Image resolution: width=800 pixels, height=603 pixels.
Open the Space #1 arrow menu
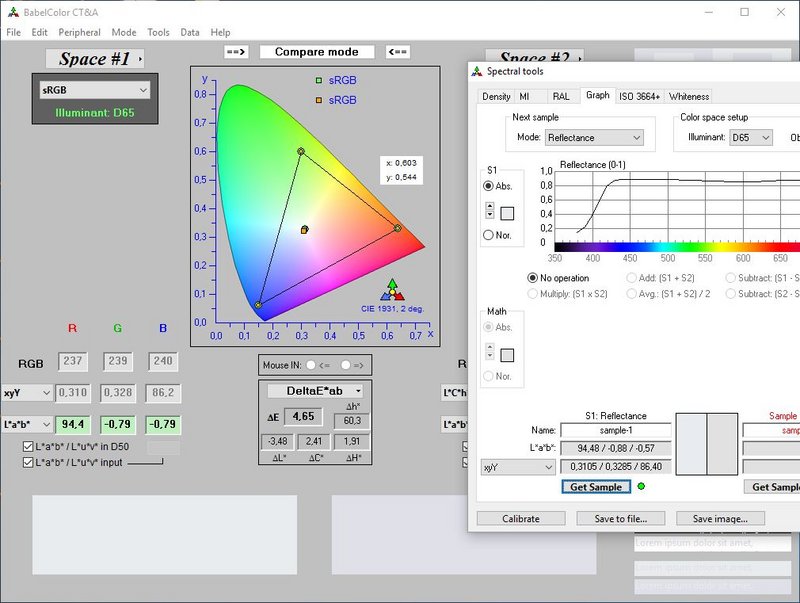click(x=140, y=59)
